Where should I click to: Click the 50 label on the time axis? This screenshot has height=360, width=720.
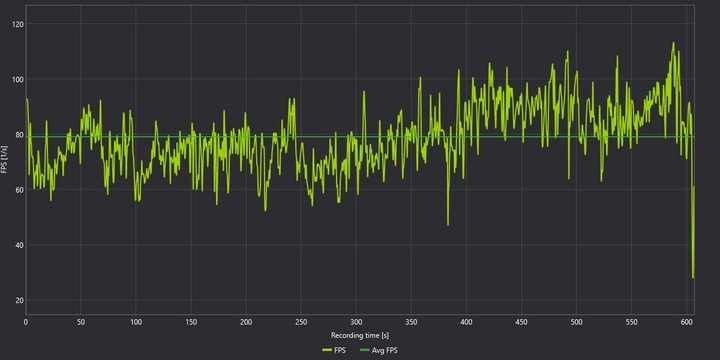[x=81, y=322]
